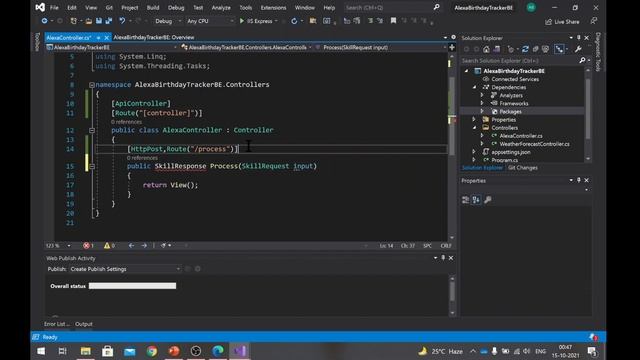This screenshot has height=360, width=640.
Task: Click the Save All toolbar icon
Action: click(x=109, y=21)
